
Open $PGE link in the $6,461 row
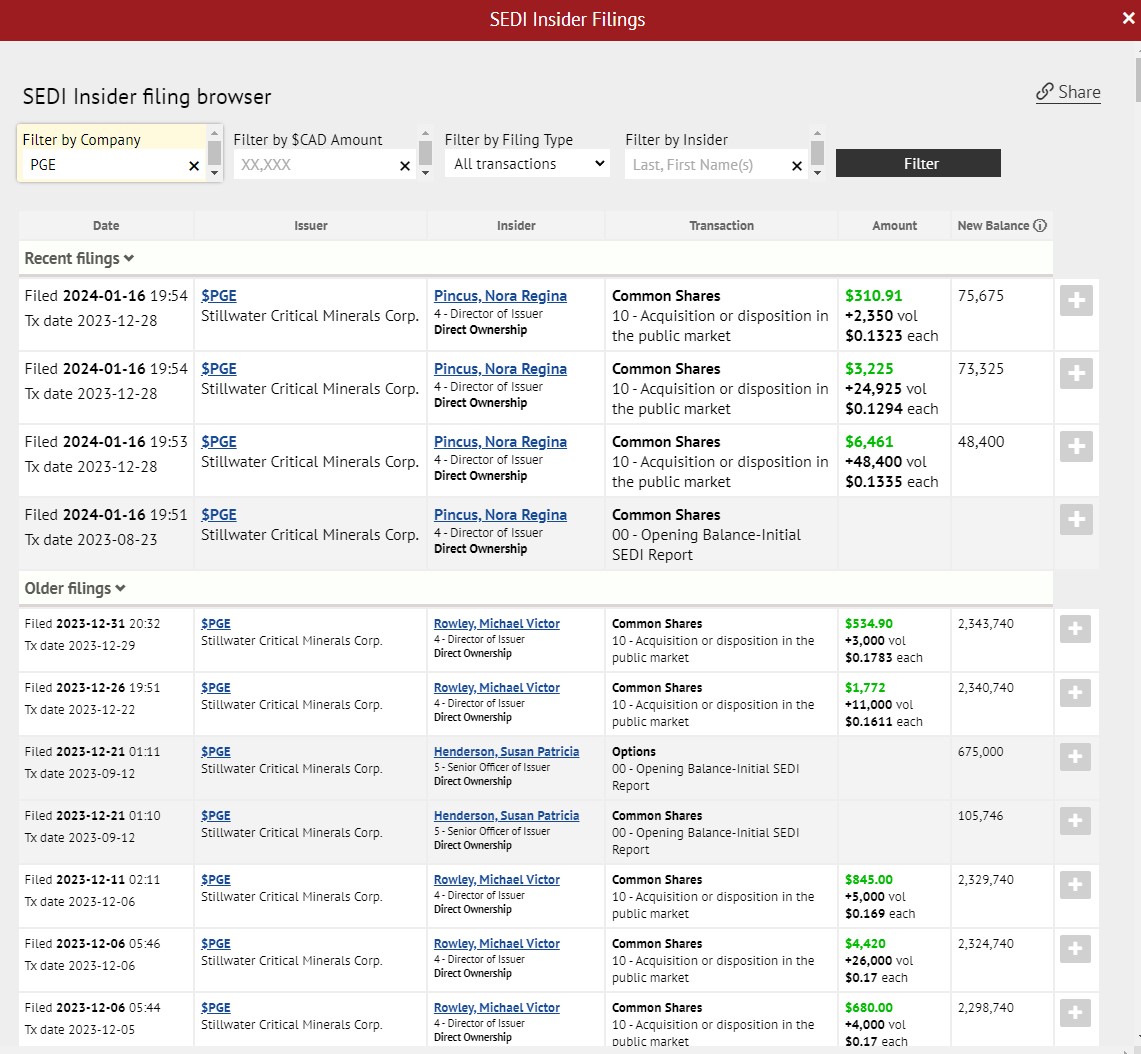pyautogui.click(x=218, y=442)
